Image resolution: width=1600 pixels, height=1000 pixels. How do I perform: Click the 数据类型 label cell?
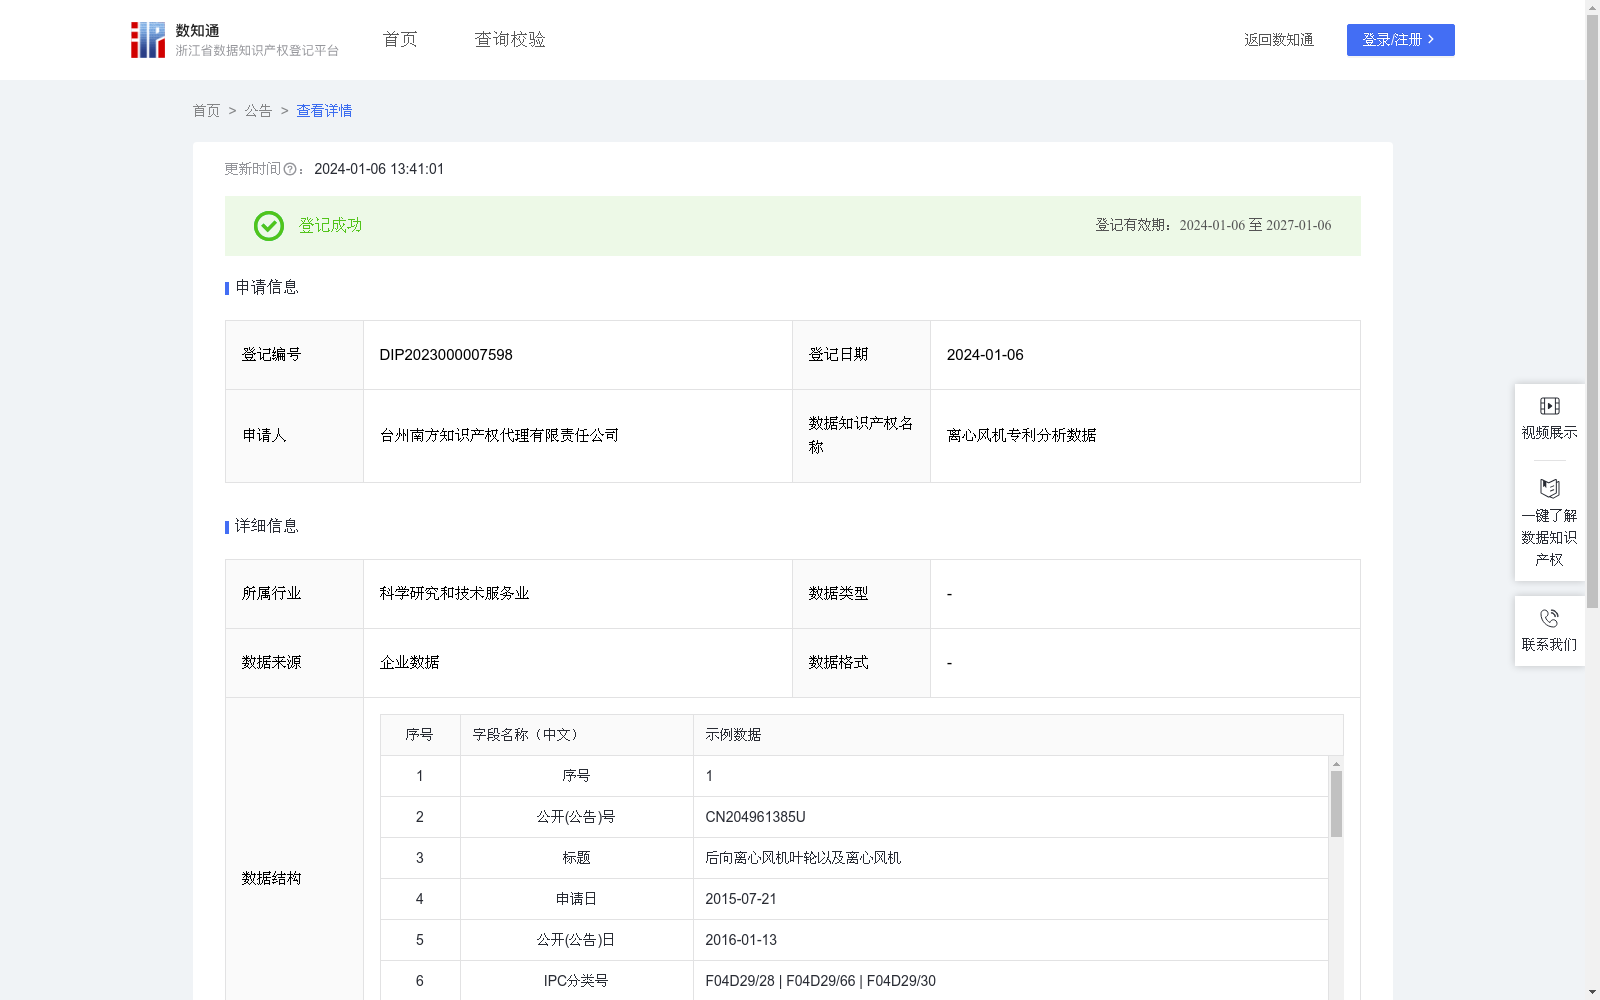[861, 594]
